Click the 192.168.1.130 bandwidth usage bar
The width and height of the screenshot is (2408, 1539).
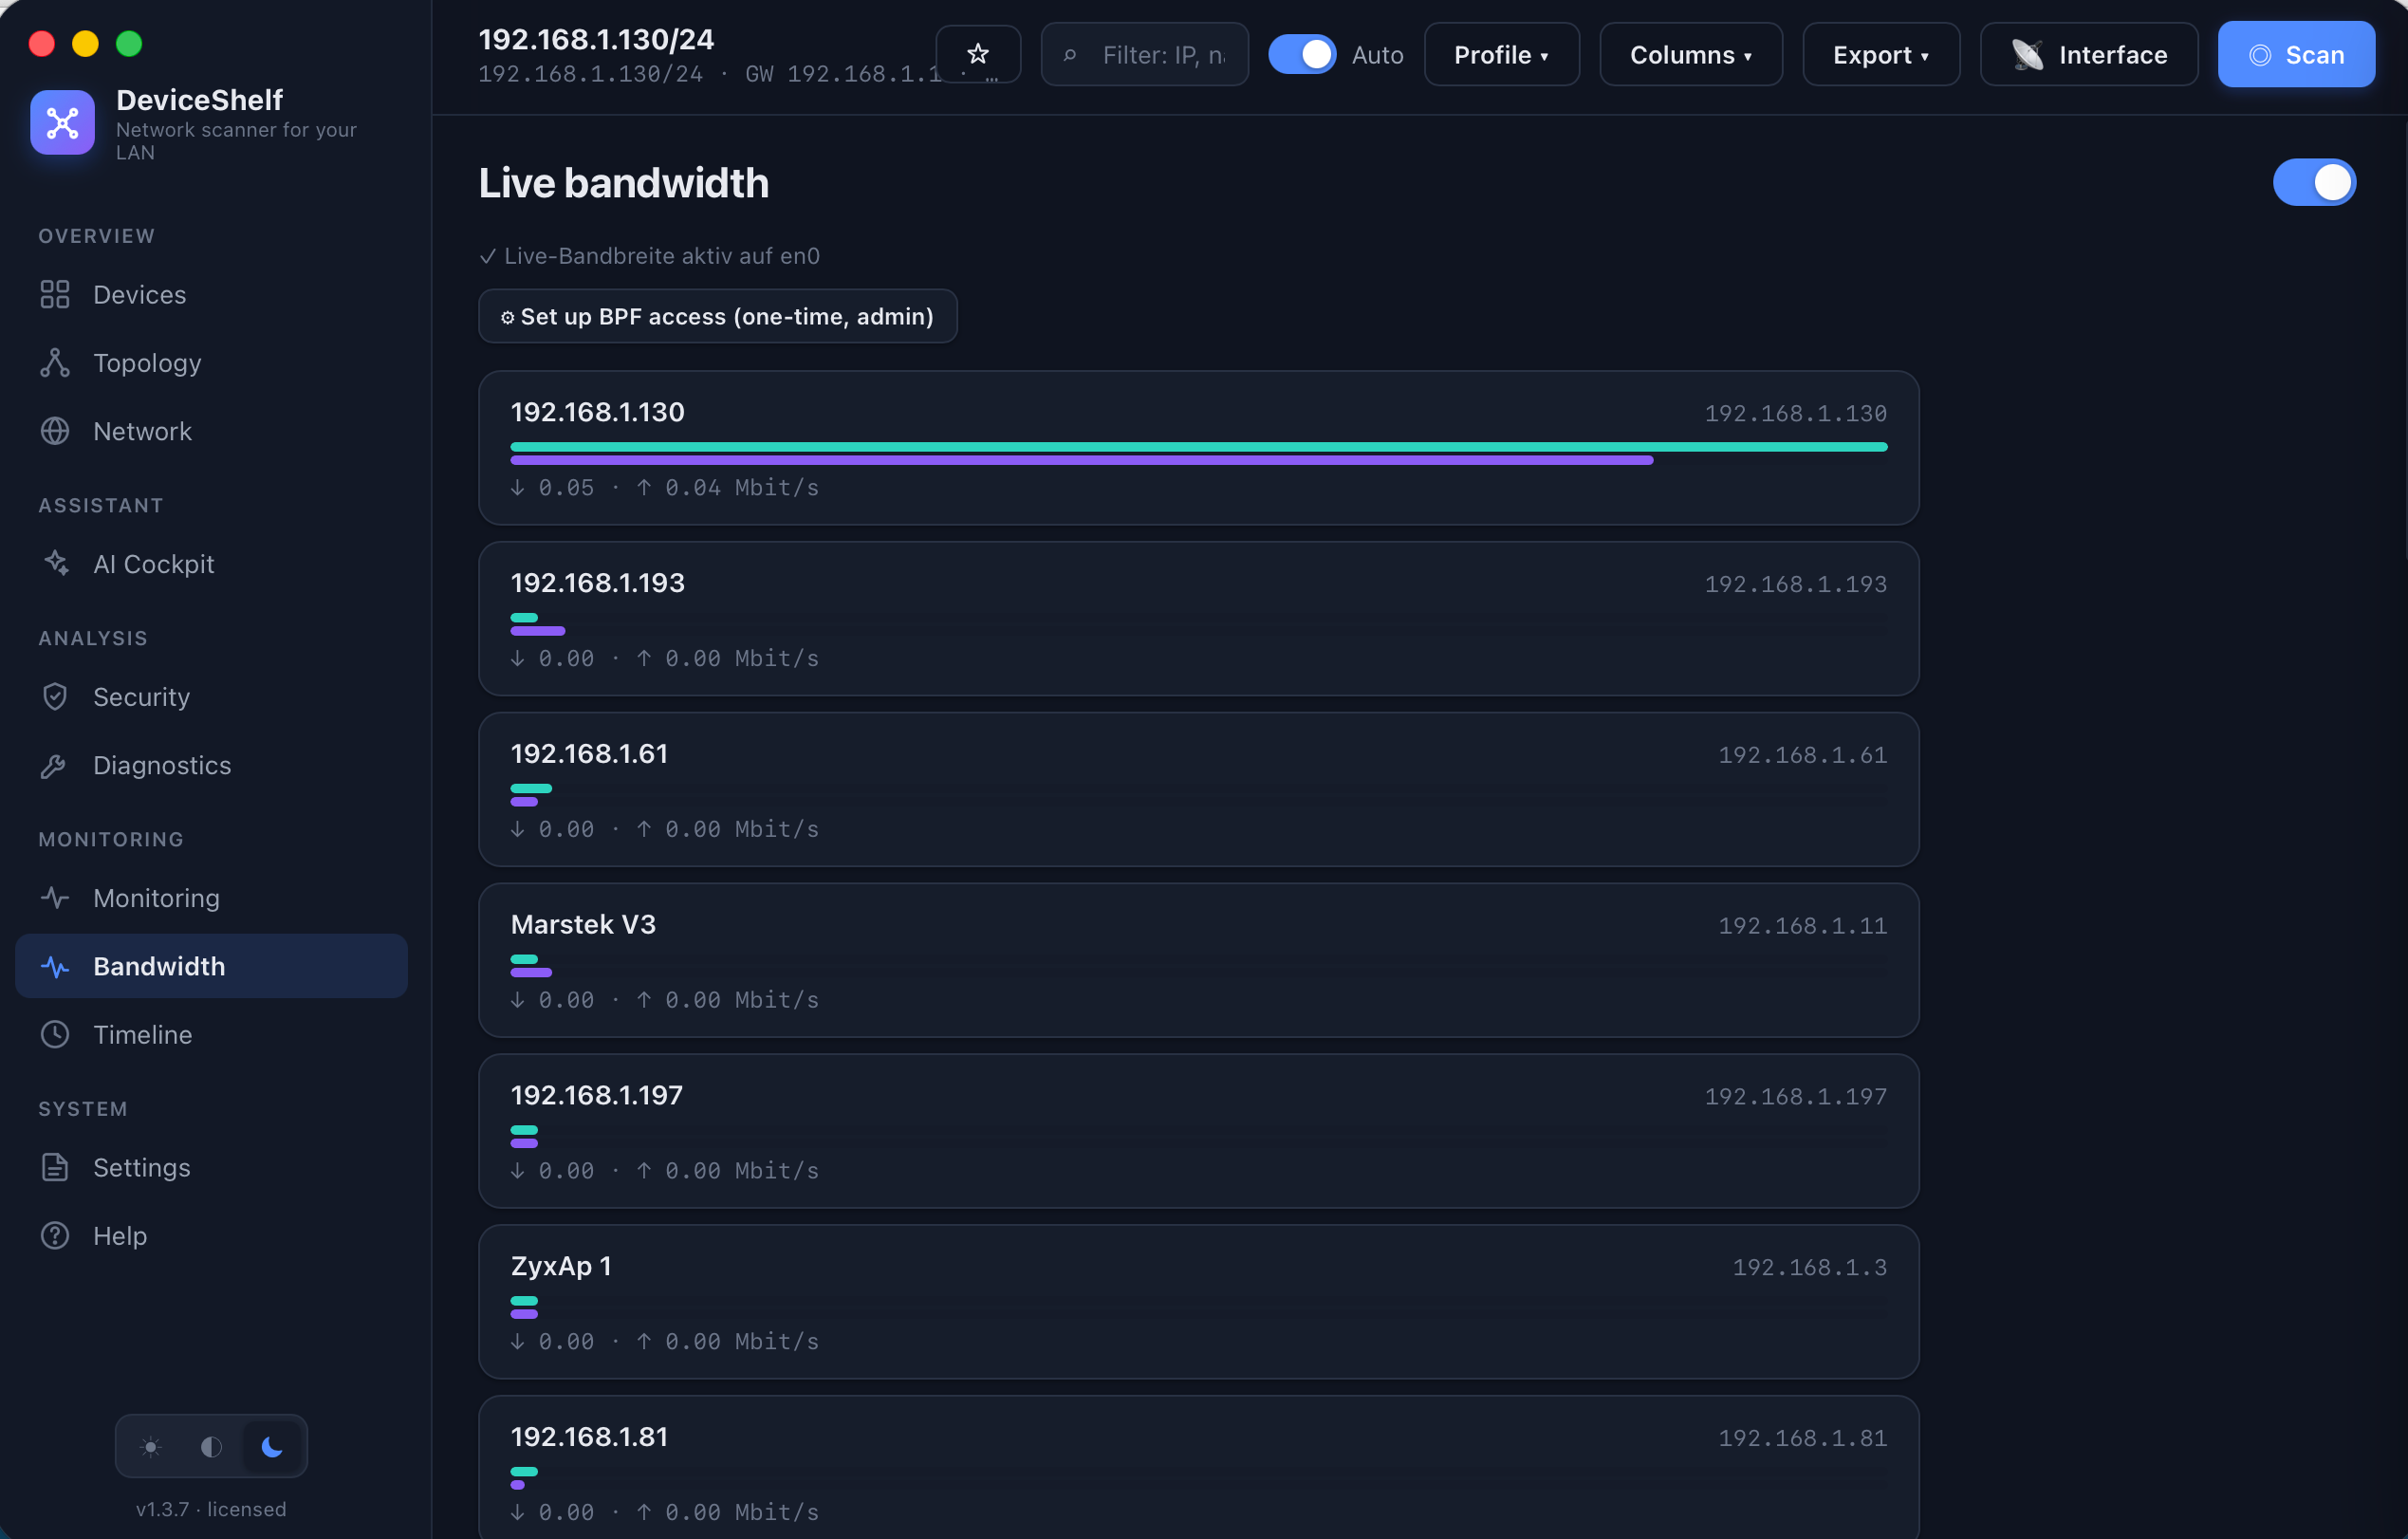(x=1198, y=453)
